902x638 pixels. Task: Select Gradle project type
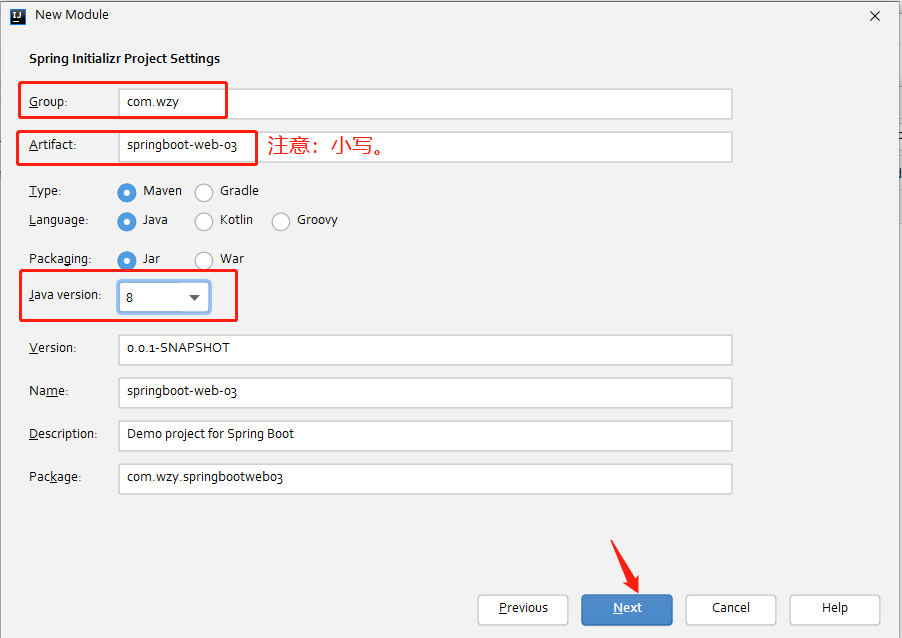pyautogui.click(x=204, y=192)
